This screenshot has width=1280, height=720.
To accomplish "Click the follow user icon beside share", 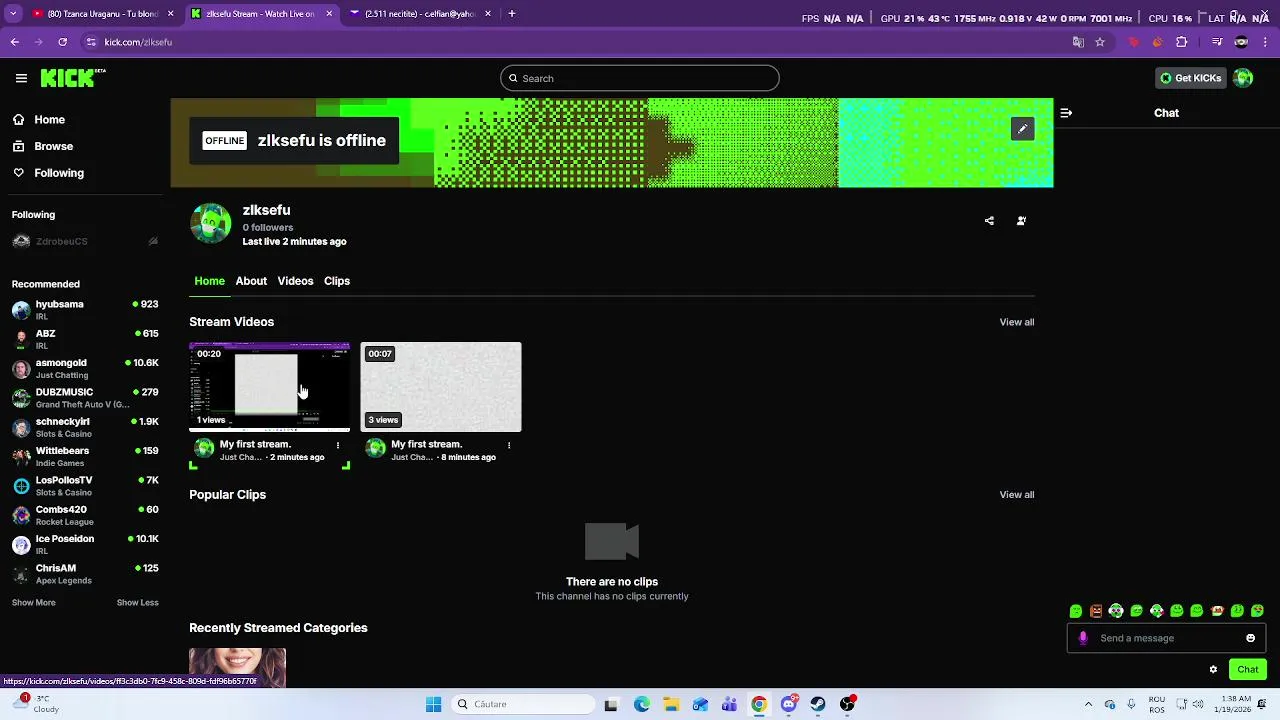I will click(x=1021, y=221).
